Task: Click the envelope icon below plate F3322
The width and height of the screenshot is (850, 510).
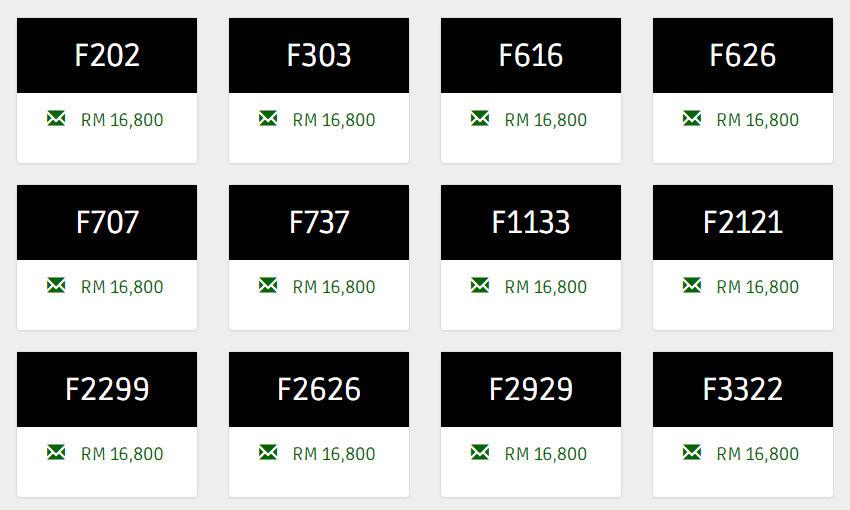Action: tap(692, 452)
